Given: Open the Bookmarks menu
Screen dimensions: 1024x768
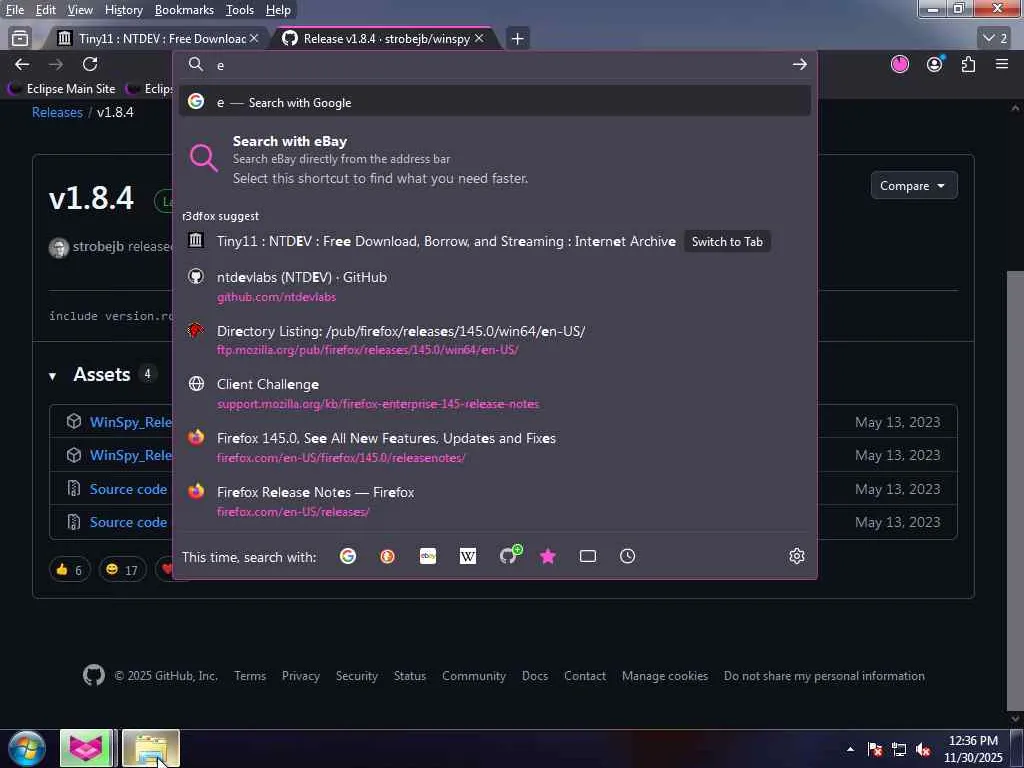Looking at the screenshot, I should point(184,10).
